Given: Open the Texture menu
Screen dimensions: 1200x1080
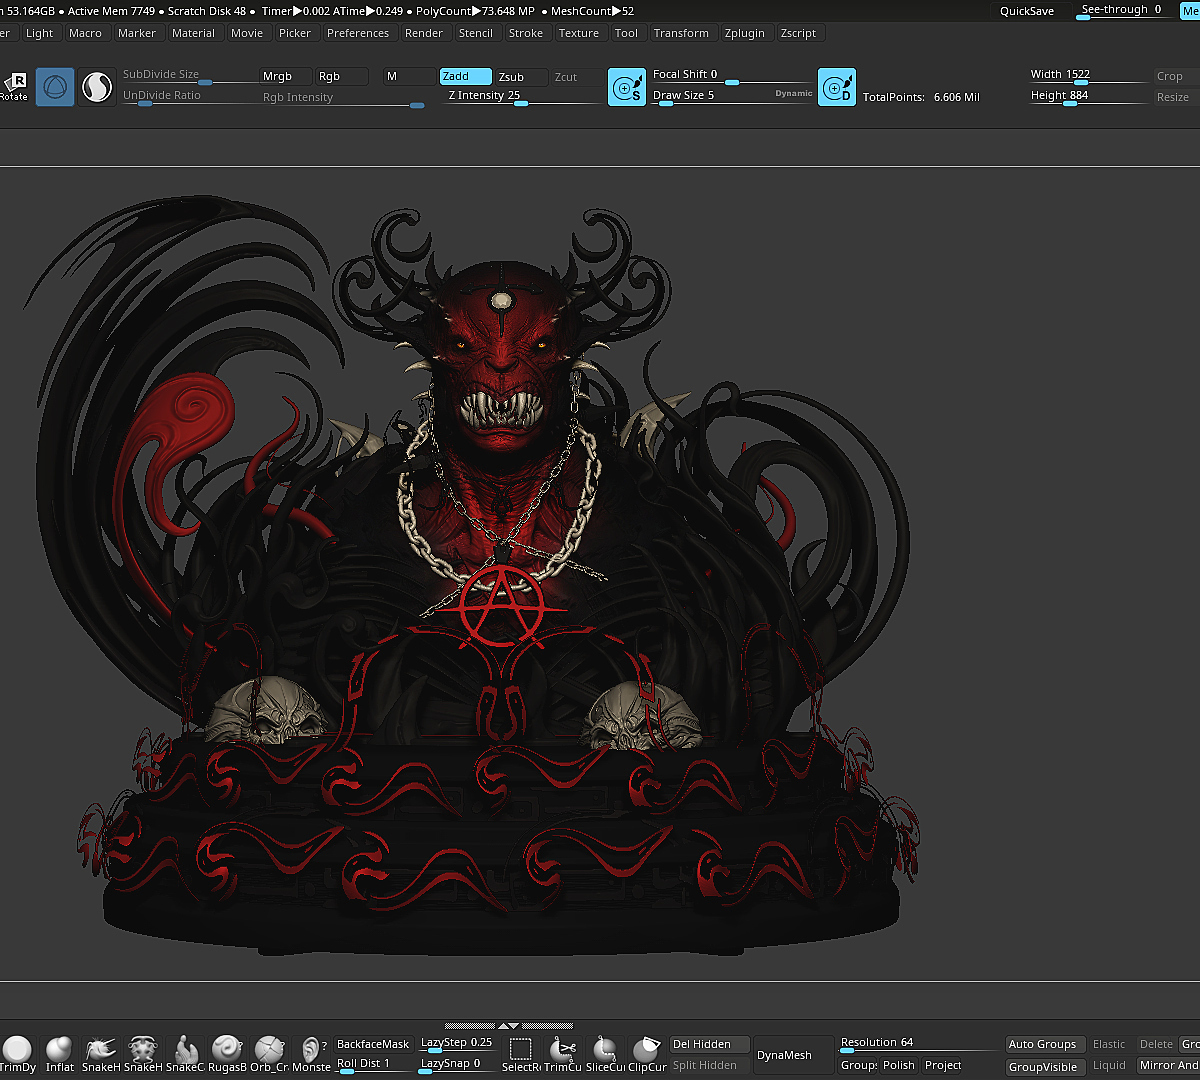Looking at the screenshot, I should [579, 33].
